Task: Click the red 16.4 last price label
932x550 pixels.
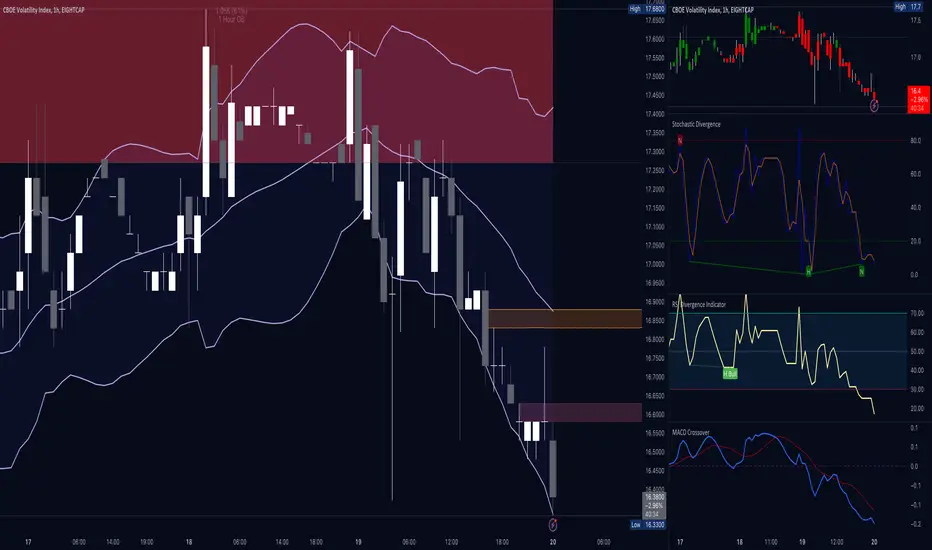Action: pyautogui.click(x=917, y=99)
